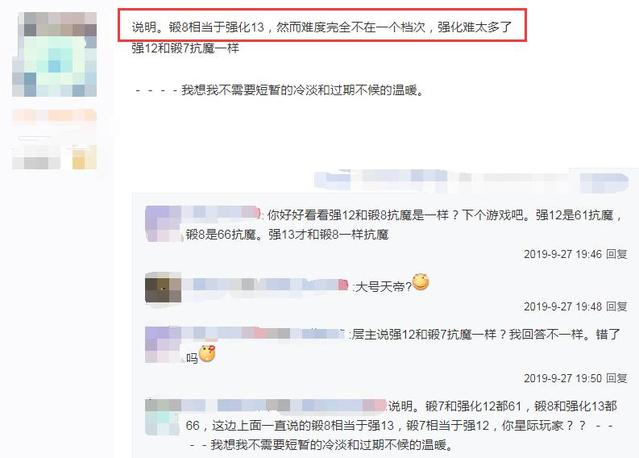Click blurred username before 你好好看看强12
The image size is (639, 458).
[x=220, y=213]
